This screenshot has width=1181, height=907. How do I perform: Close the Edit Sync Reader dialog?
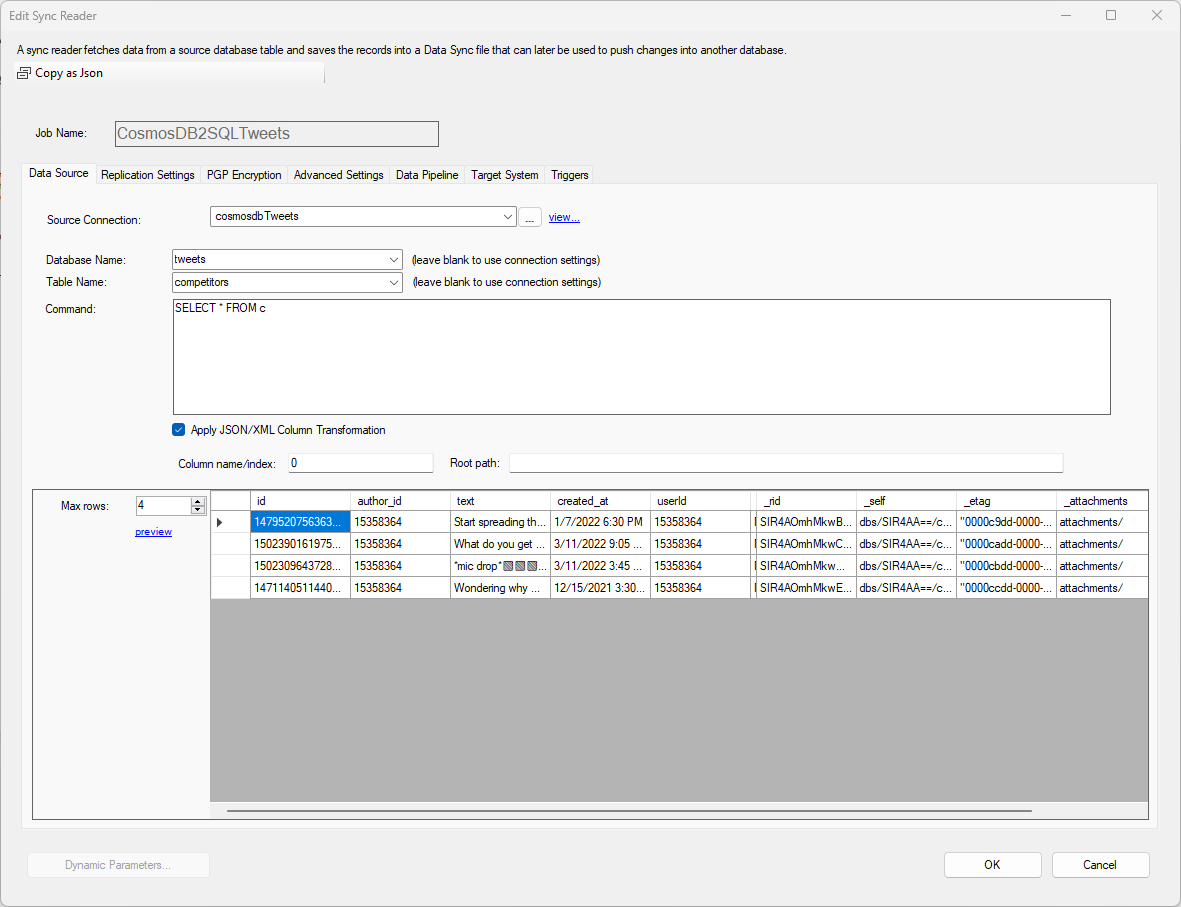(1157, 15)
